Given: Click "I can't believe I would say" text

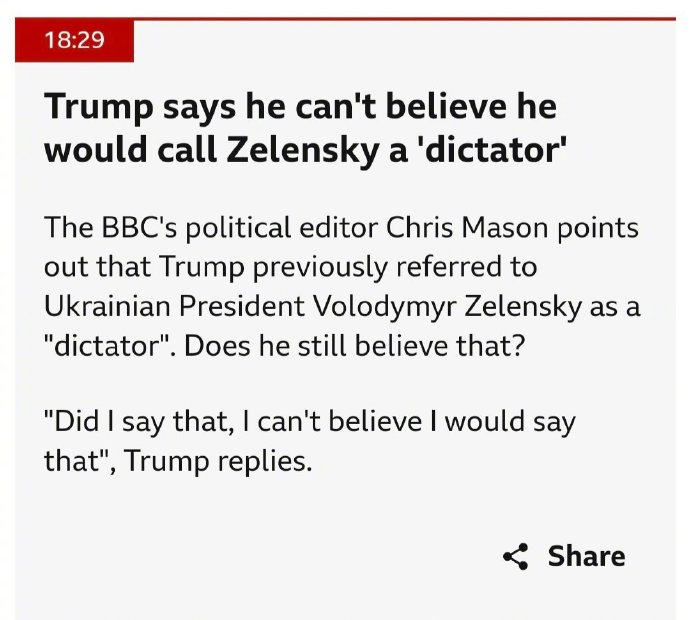Looking at the screenshot, I should coord(409,422).
